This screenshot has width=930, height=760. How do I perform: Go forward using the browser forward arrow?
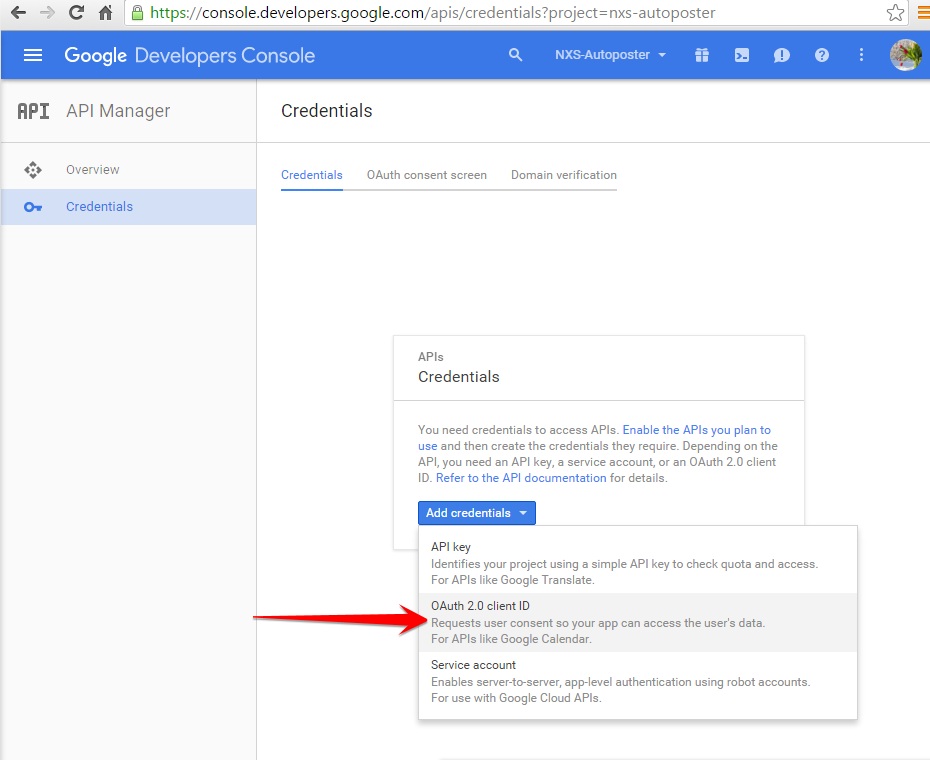tap(47, 12)
